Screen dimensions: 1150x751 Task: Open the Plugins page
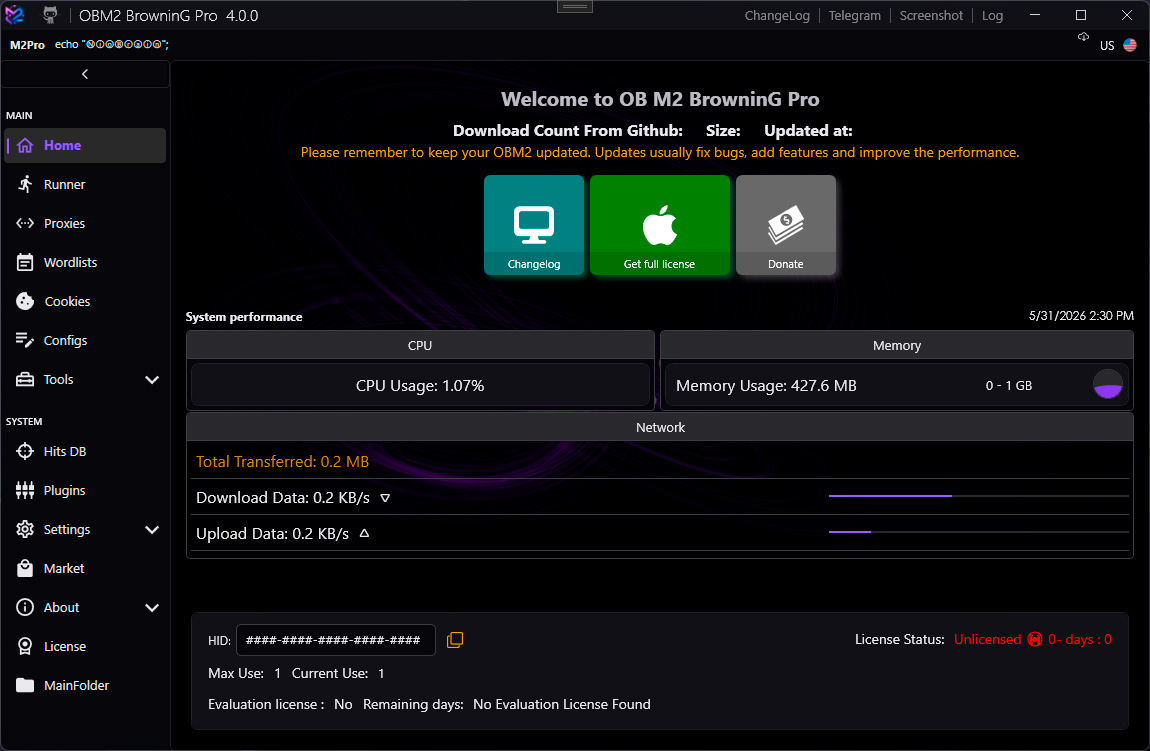click(x=85, y=490)
